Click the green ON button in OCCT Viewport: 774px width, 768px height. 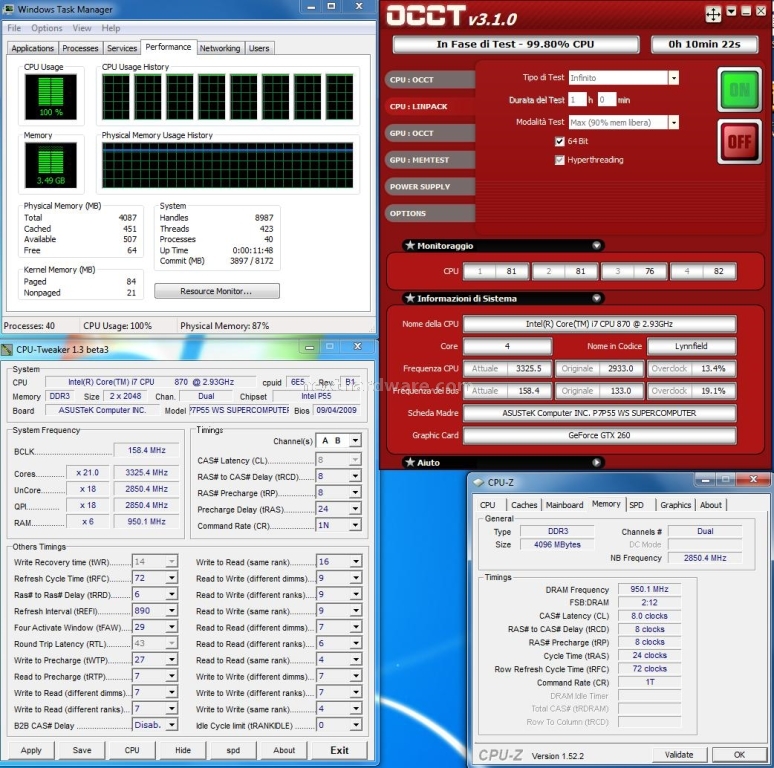[739, 89]
